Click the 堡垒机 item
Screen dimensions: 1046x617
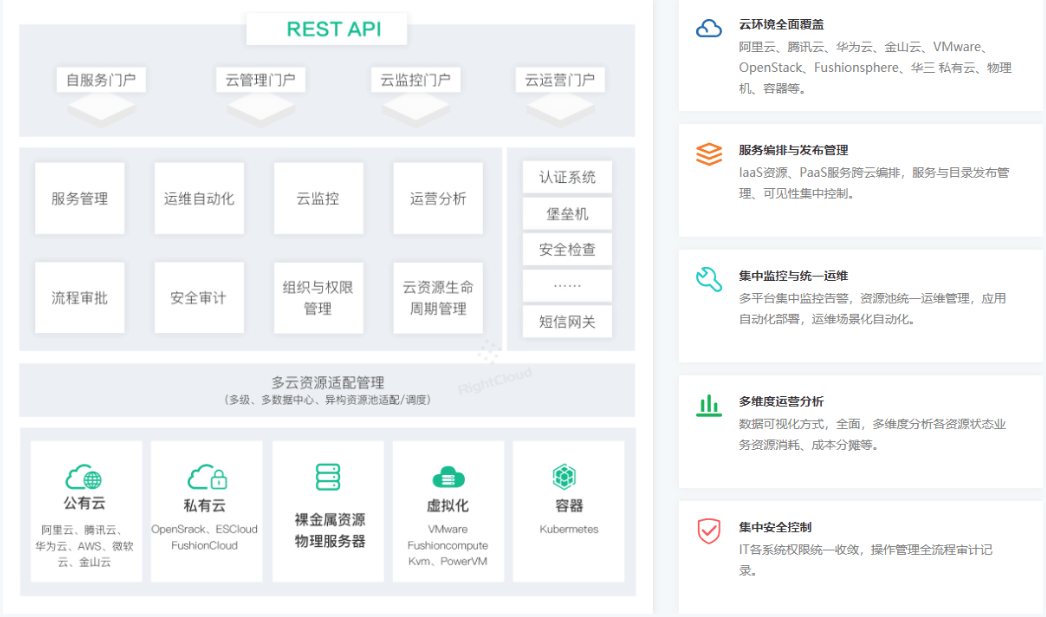tap(567, 213)
